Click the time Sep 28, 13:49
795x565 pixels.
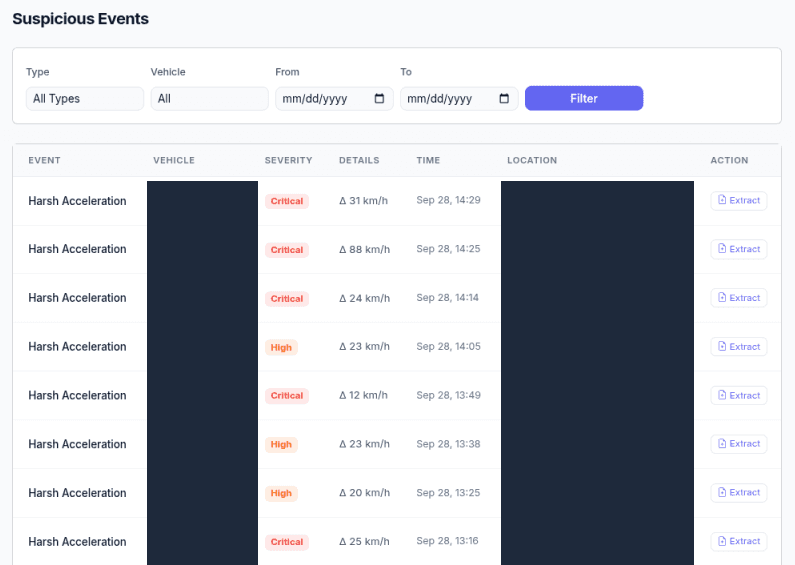tap(448, 395)
